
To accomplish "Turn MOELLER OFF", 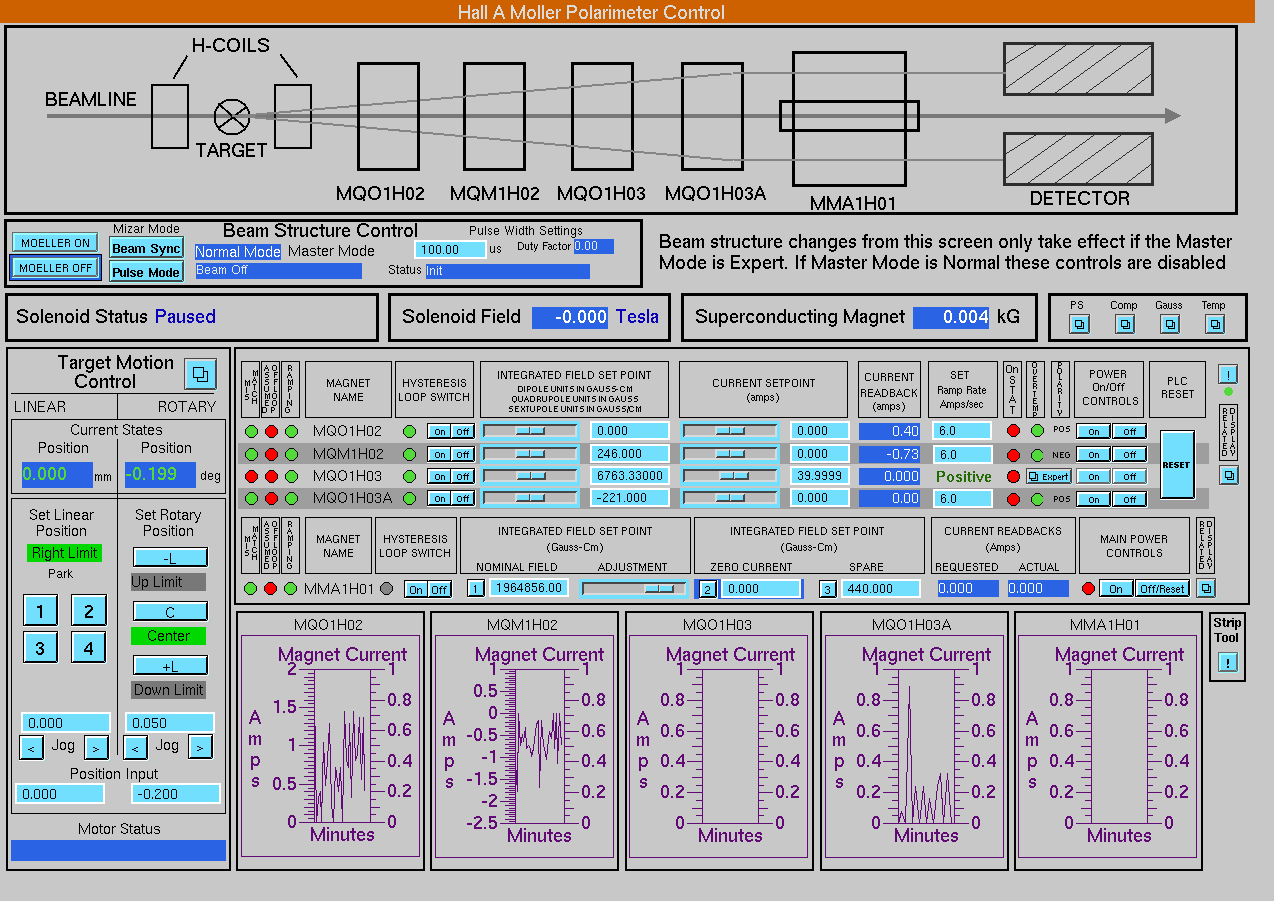I will [55, 268].
